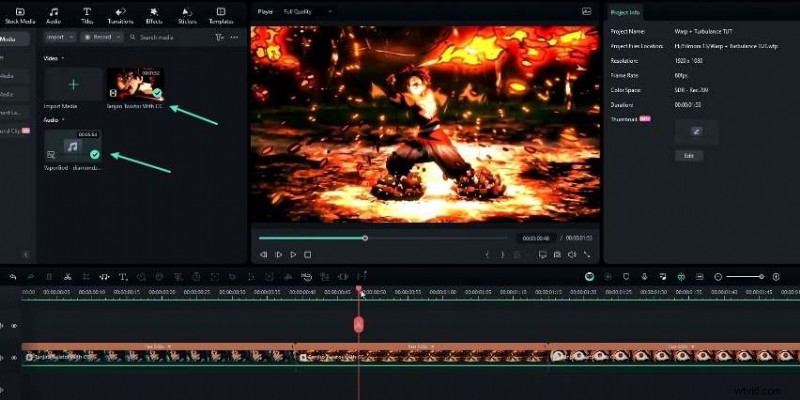
Task: Expand the Record dropdown
Action: (101, 37)
